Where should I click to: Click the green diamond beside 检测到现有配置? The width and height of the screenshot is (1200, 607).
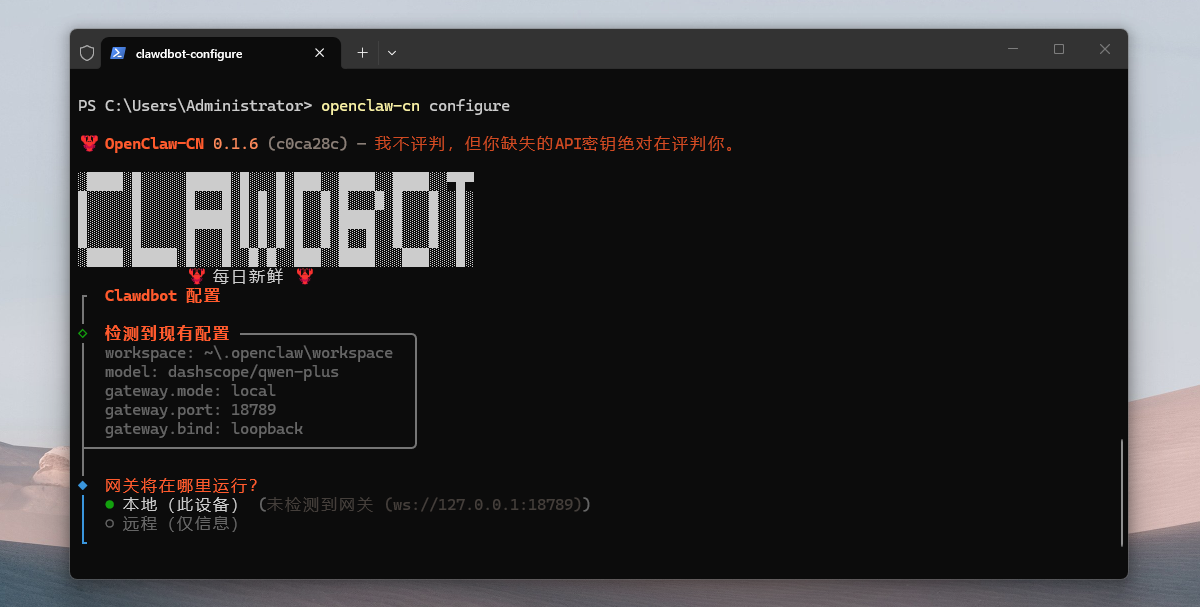click(x=83, y=333)
